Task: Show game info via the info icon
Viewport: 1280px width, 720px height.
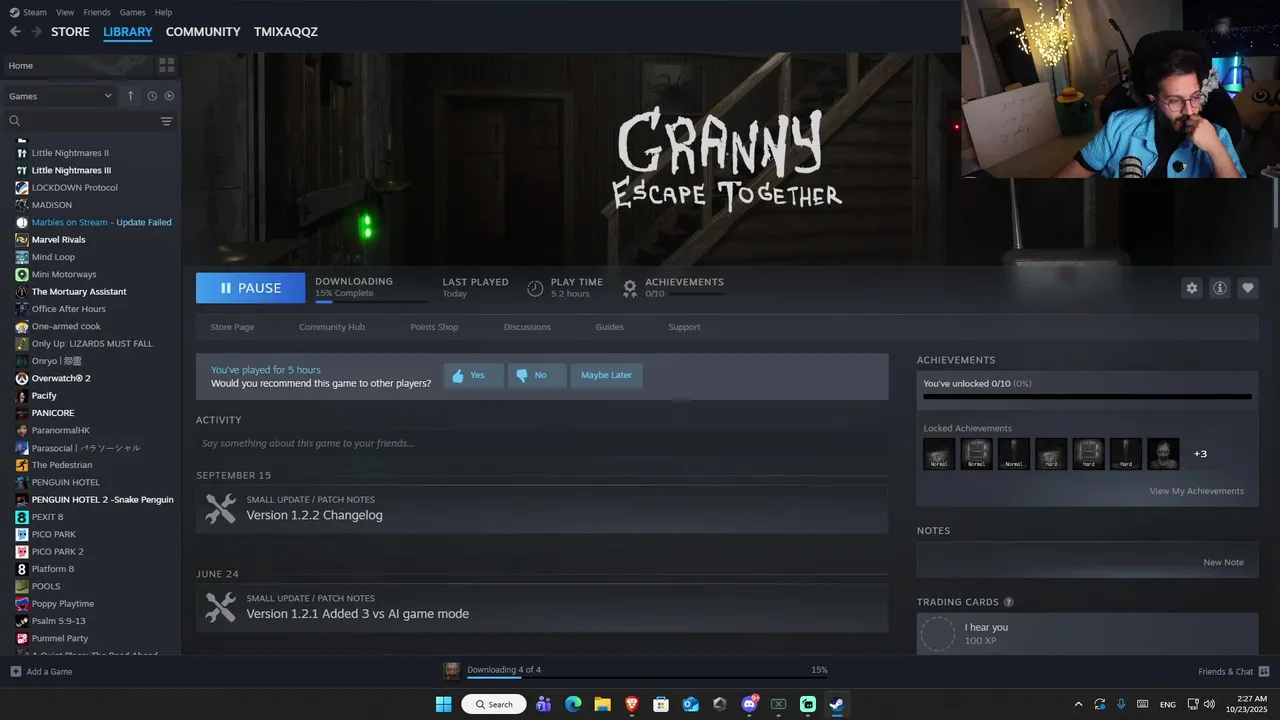Action: [1220, 288]
